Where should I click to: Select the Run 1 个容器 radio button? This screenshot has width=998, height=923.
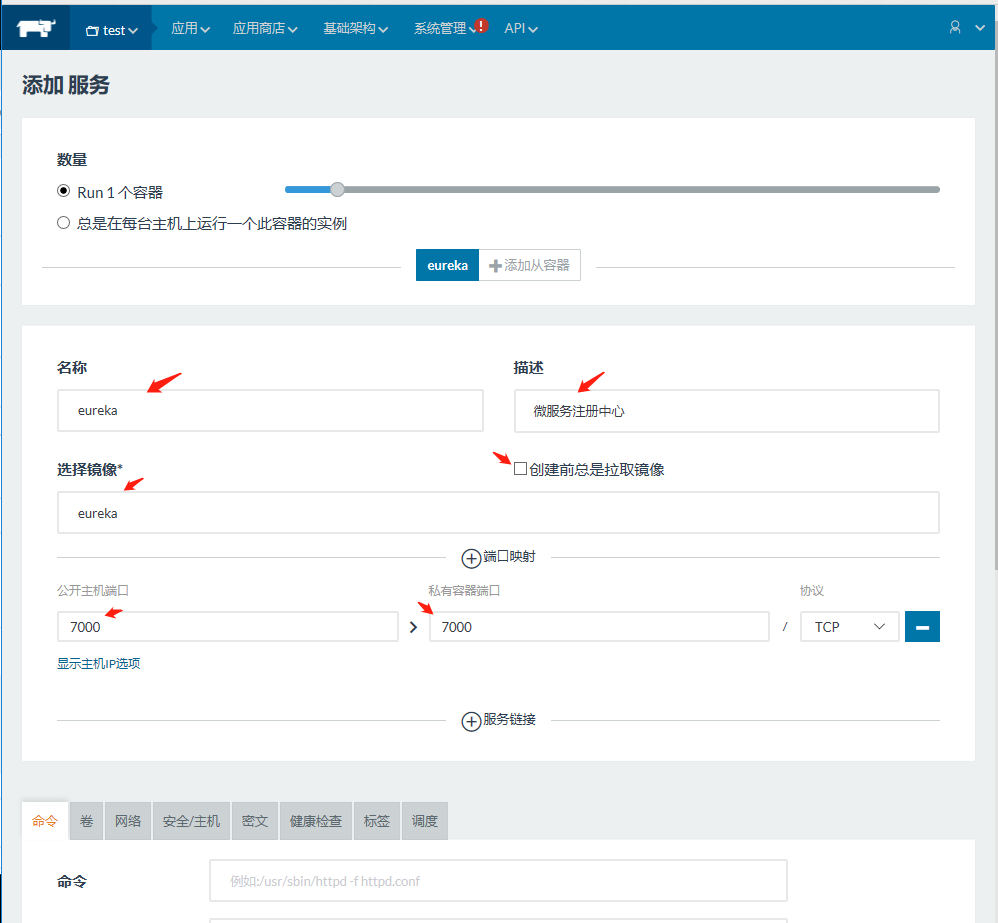[63, 190]
